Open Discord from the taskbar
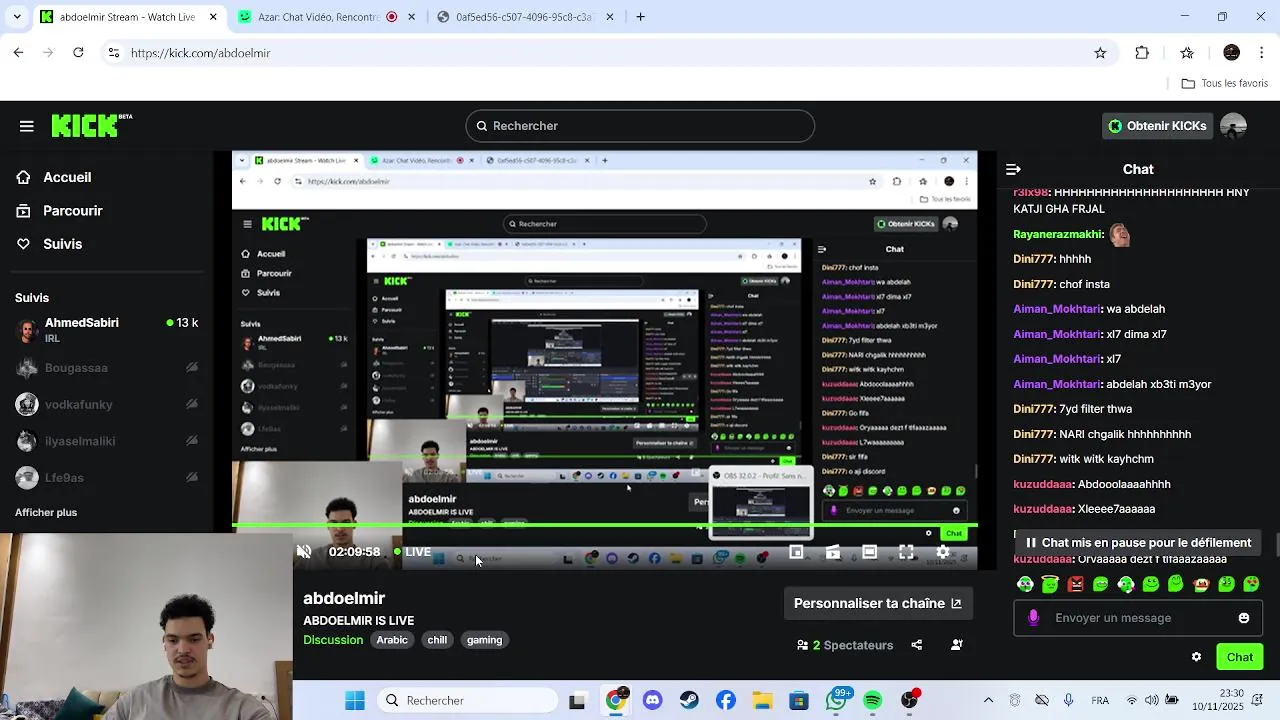The height and width of the screenshot is (720, 1280). click(653, 701)
